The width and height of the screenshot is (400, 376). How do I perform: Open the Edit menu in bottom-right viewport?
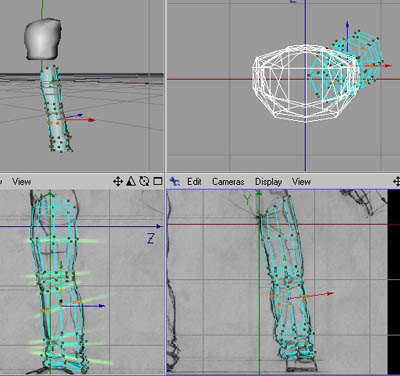tap(194, 182)
